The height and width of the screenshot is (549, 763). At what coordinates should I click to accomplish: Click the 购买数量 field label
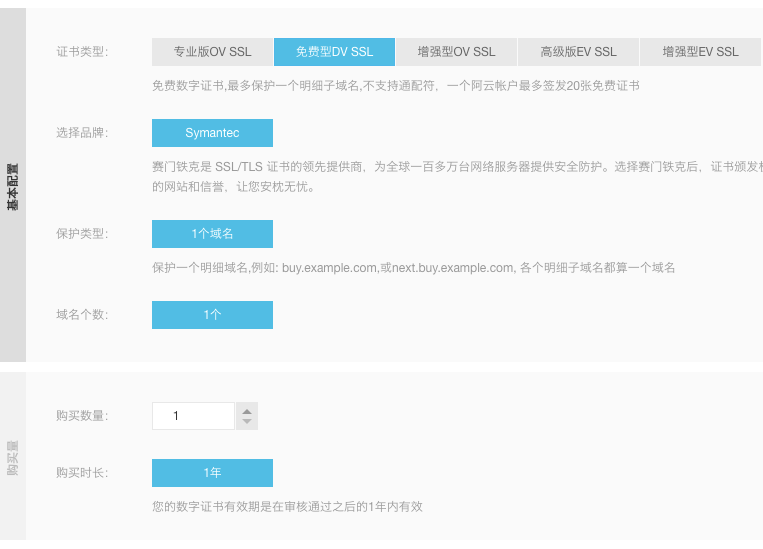tap(82, 416)
